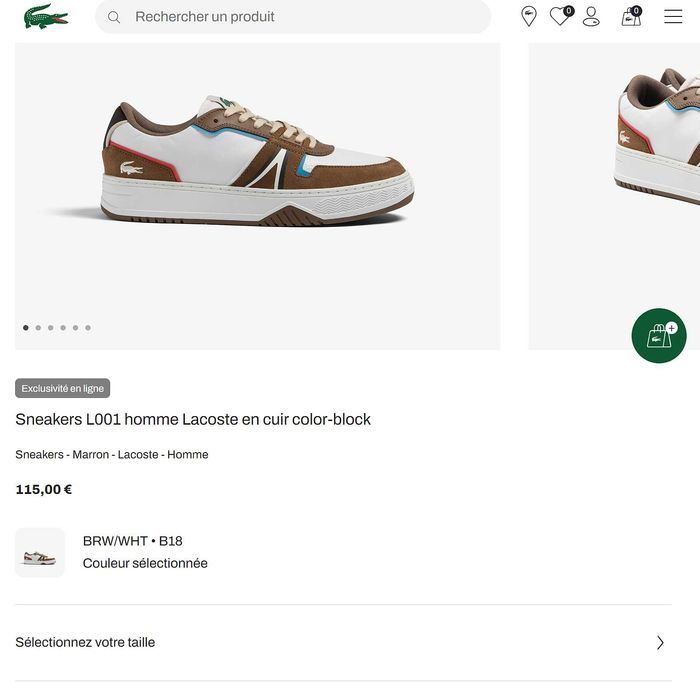The height and width of the screenshot is (700, 700).
Task: Click the chevron arrow beside size selection
Action: tap(660, 643)
